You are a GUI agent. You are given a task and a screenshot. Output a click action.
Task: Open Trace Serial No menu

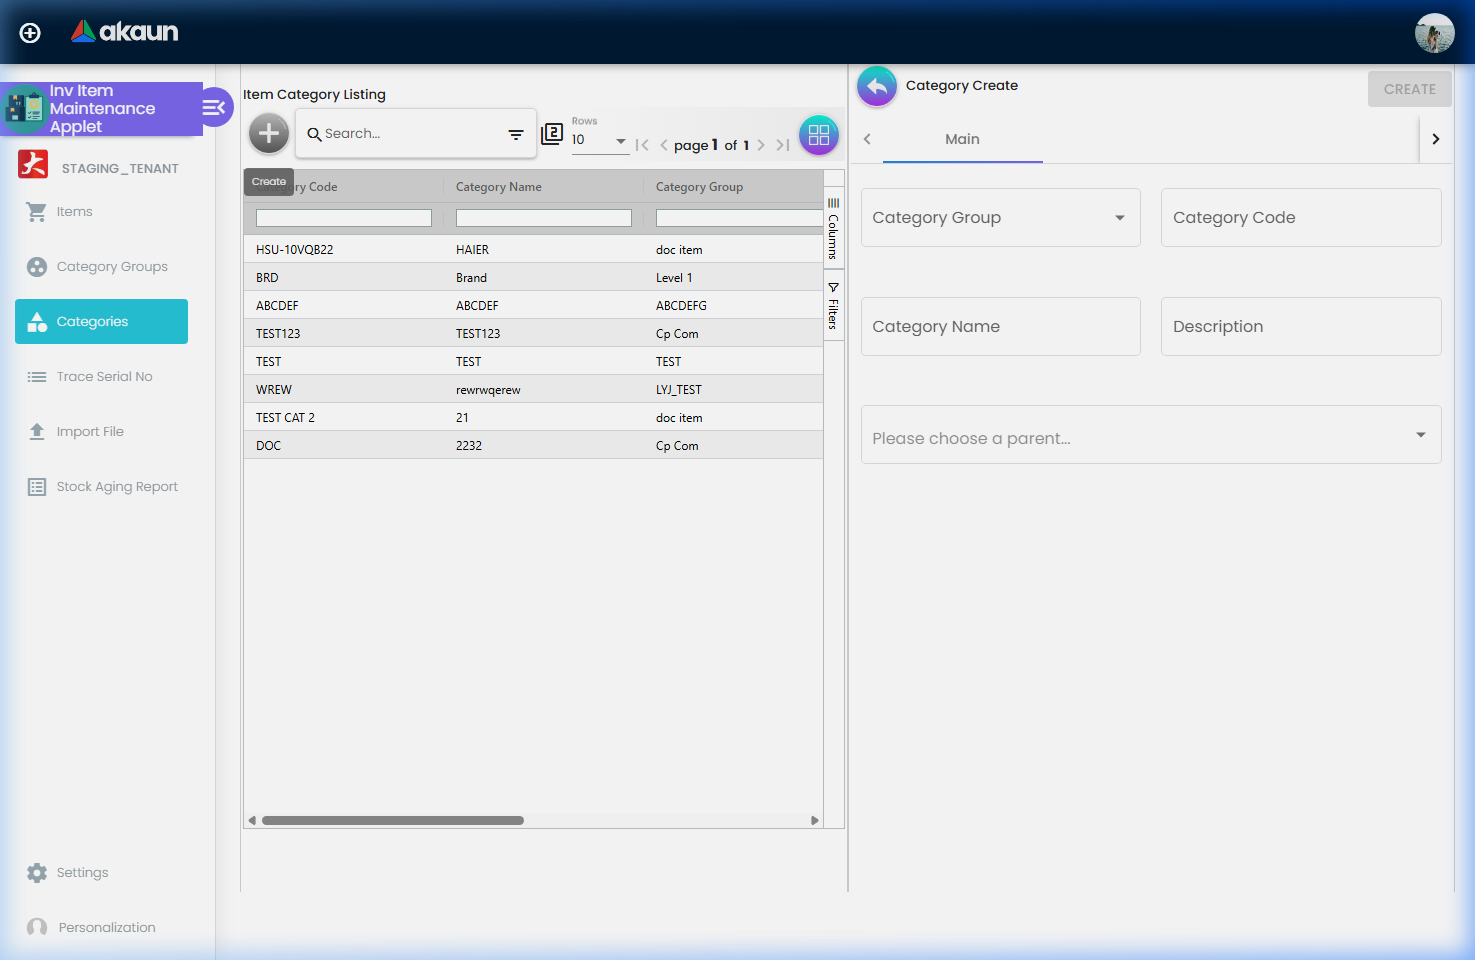[101, 377]
